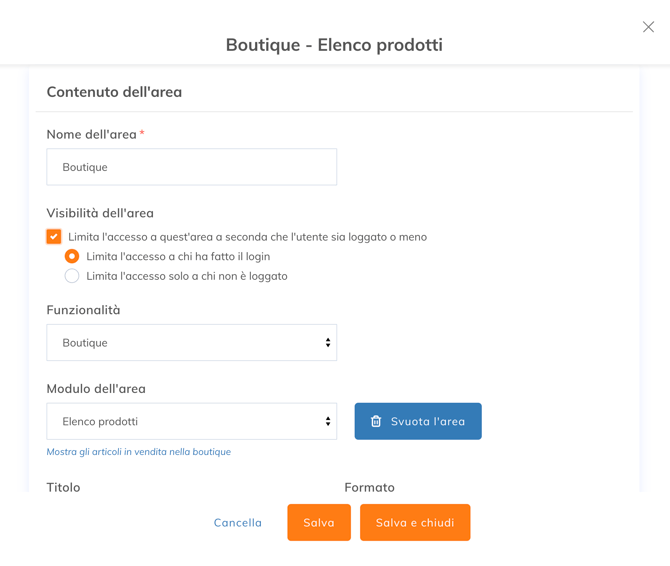Click the "Boutique - Elenco prodotti" dialog title
The height and width of the screenshot is (566, 670).
tap(334, 45)
